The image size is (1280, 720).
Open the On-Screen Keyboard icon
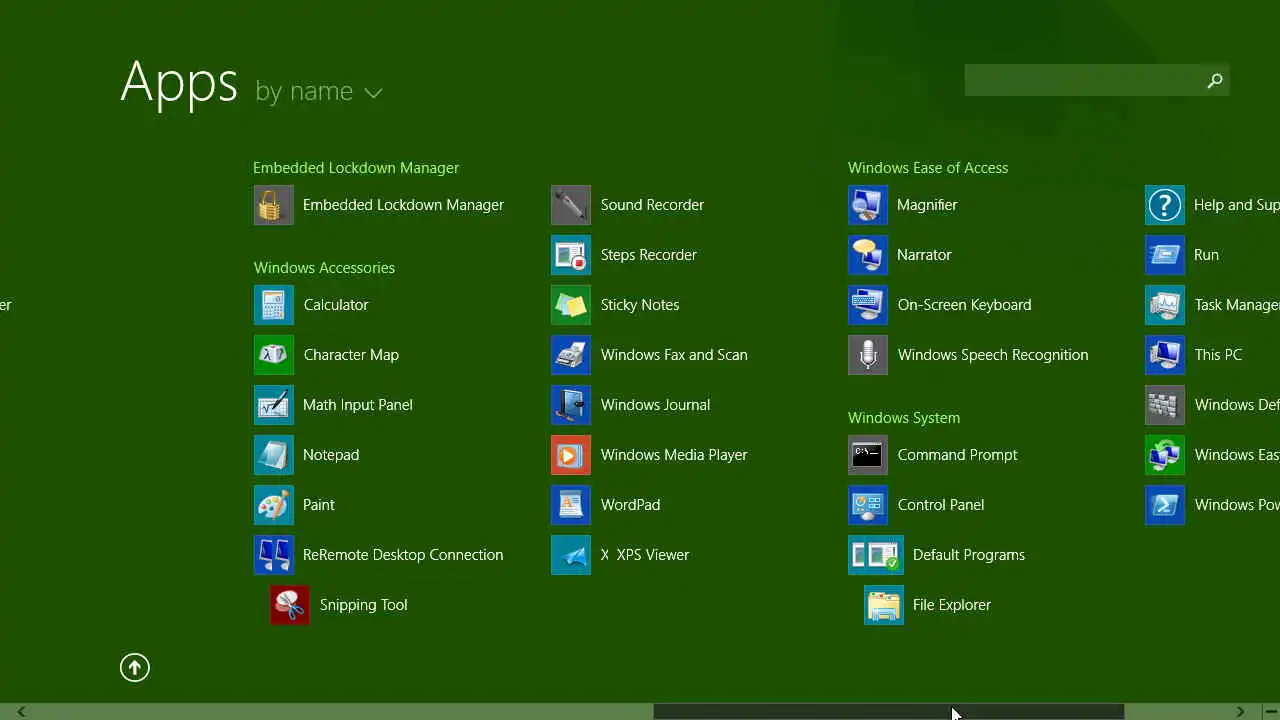click(868, 305)
